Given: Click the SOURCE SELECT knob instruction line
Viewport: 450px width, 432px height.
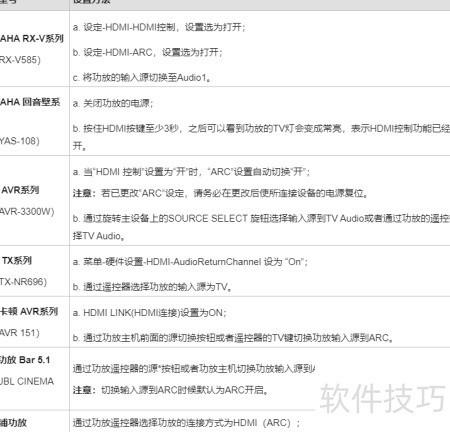Looking at the screenshot, I should tap(261, 227).
